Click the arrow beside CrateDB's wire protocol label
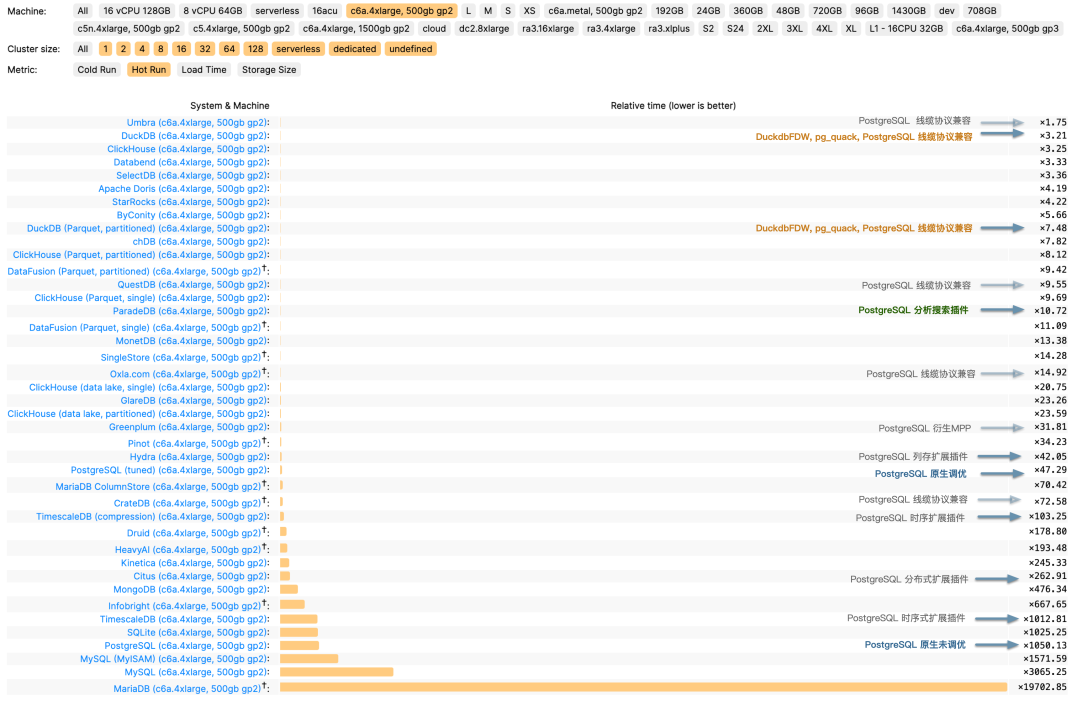Image resolution: width=1080 pixels, height=701 pixels. click(x=1003, y=502)
